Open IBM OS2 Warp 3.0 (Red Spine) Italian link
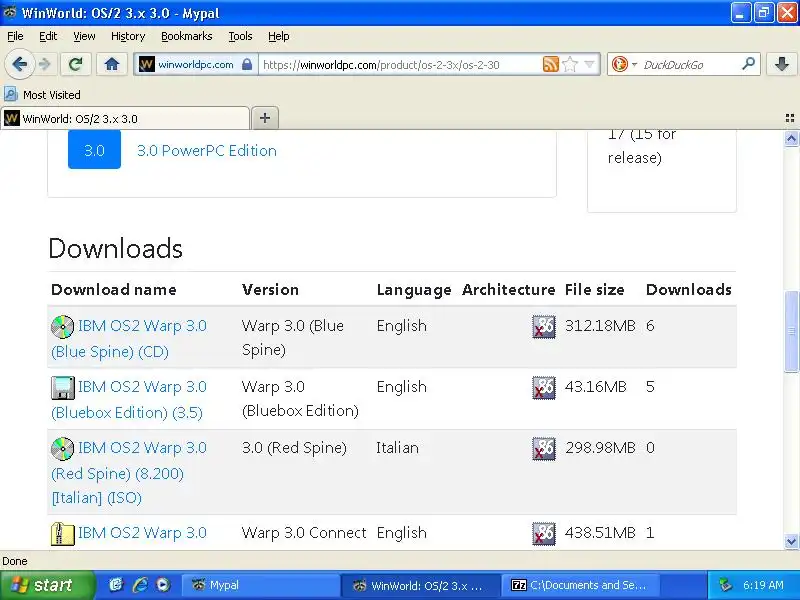The height and width of the screenshot is (600, 800). [x=129, y=472]
